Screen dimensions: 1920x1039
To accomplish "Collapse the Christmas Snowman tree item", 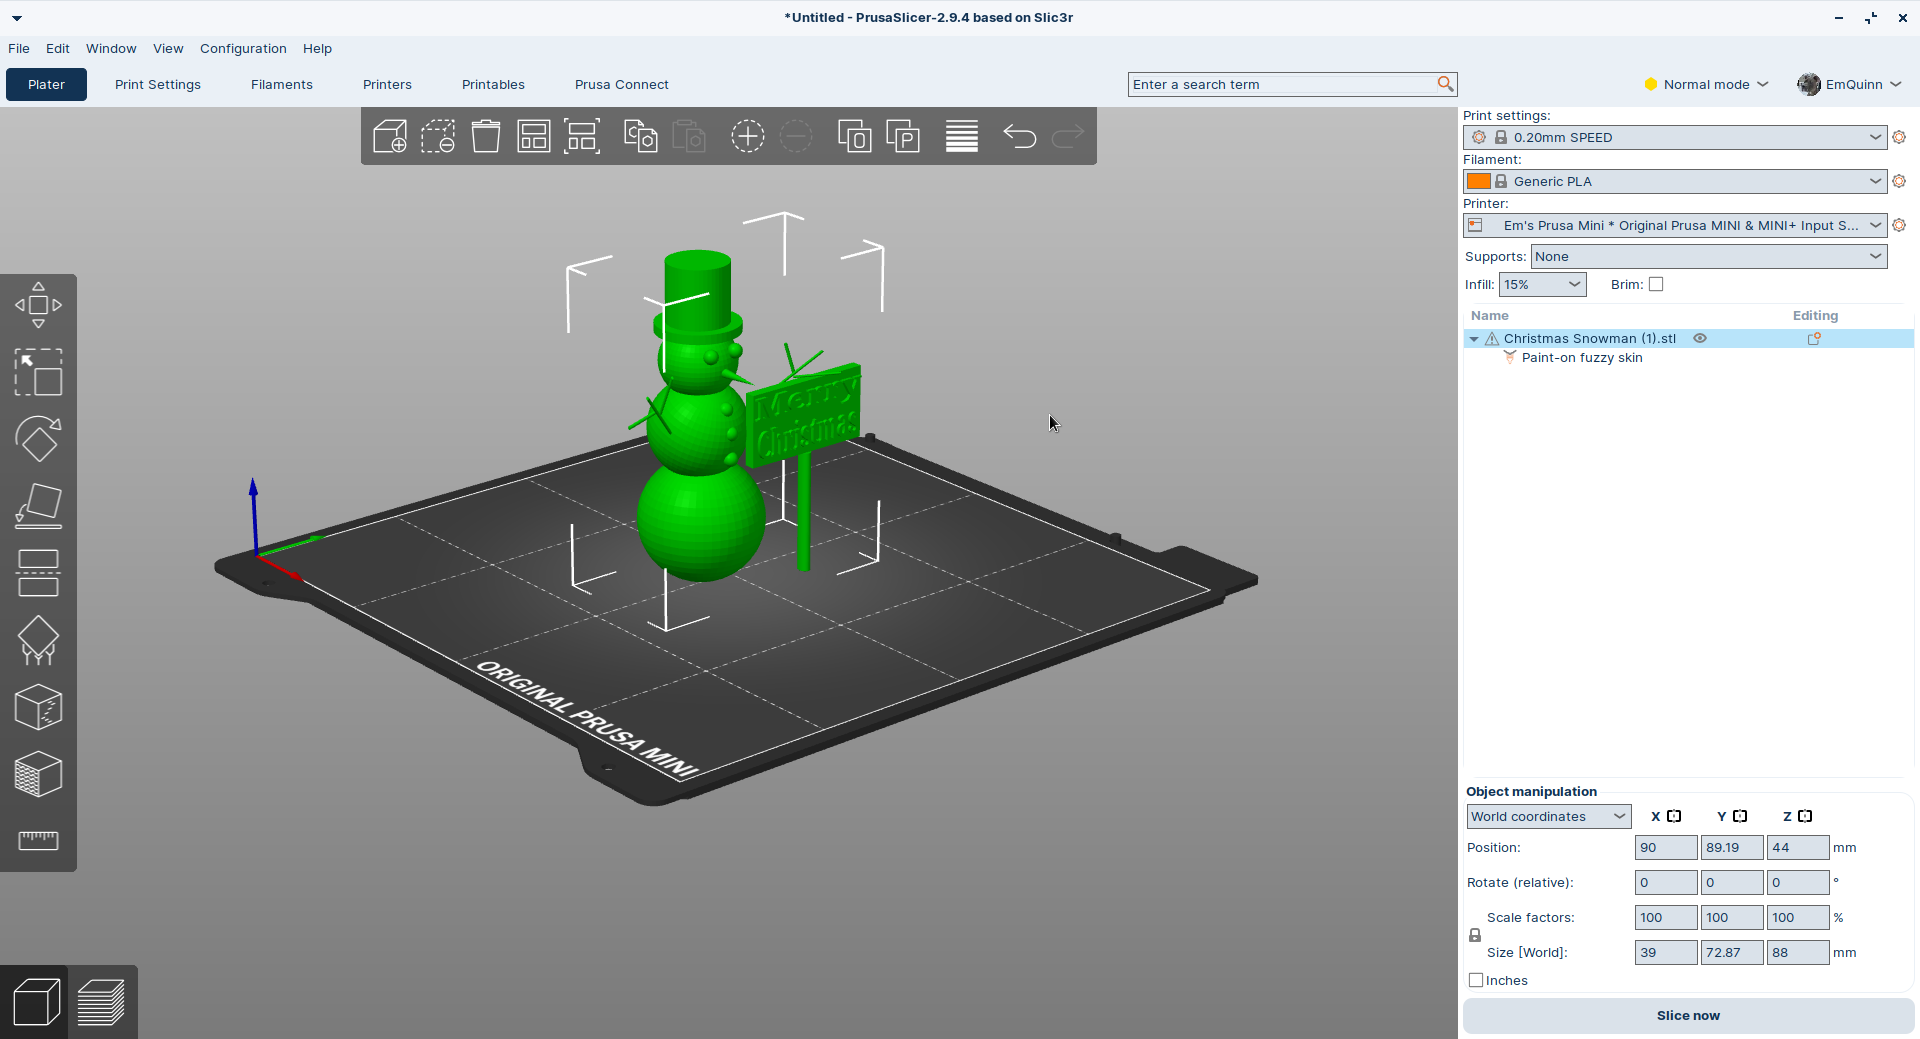I will [x=1474, y=339].
